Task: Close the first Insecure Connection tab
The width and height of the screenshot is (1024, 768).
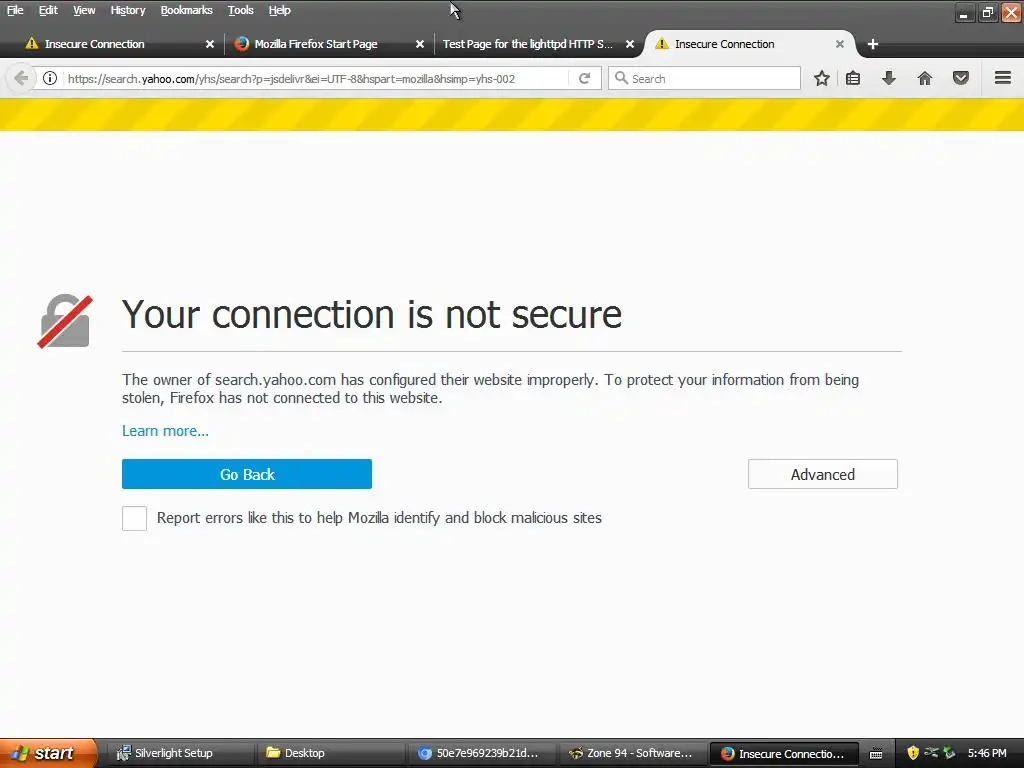Action: pyautogui.click(x=210, y=44)
